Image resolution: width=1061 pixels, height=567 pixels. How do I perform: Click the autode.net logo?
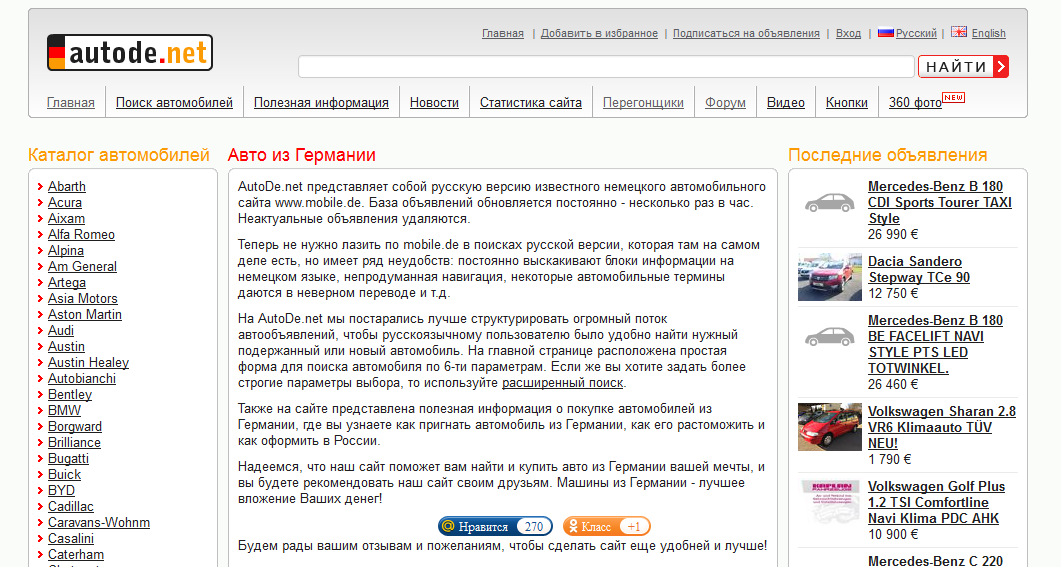(x=130, y=53)
